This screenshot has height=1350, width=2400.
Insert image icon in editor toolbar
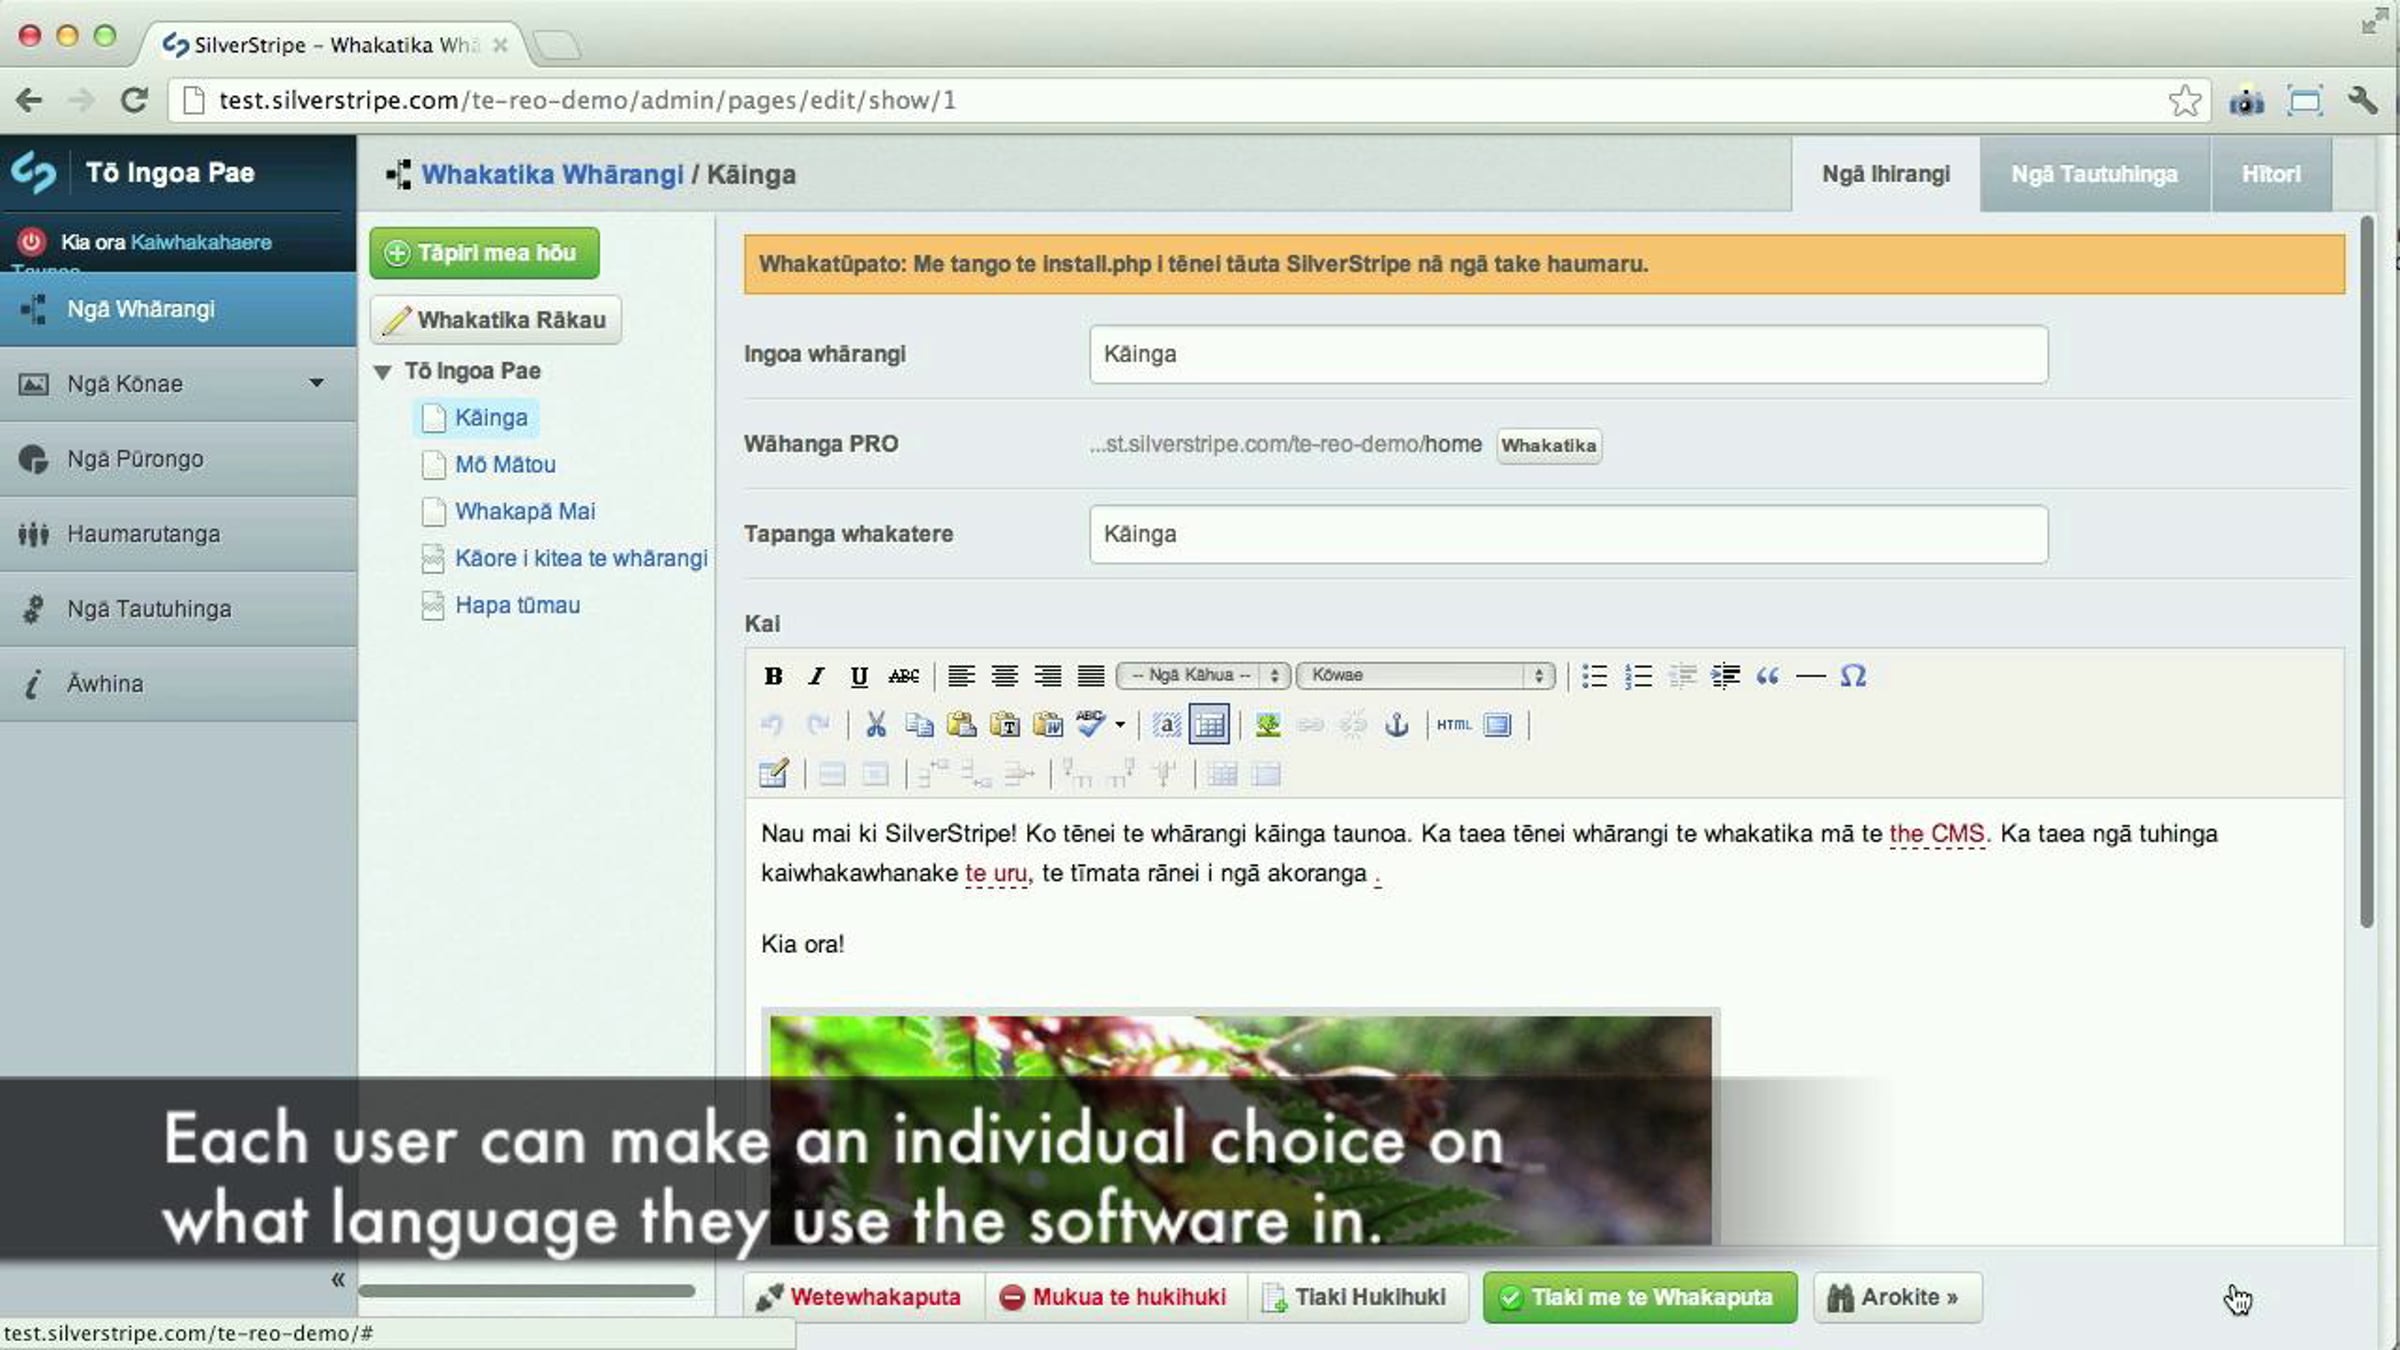[x=1268, y=725]
